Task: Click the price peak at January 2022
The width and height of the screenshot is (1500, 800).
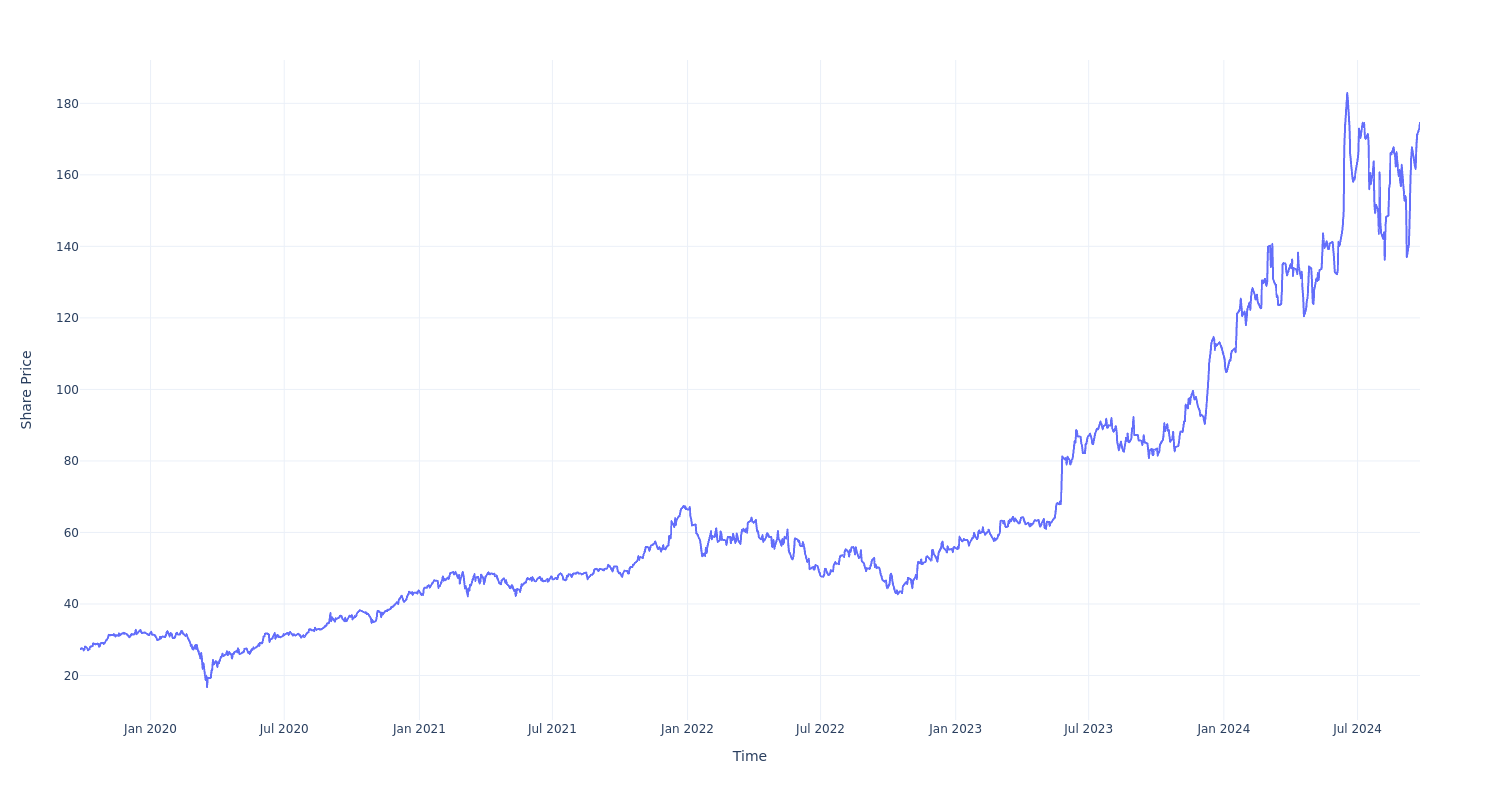Action: coord(684,506)
